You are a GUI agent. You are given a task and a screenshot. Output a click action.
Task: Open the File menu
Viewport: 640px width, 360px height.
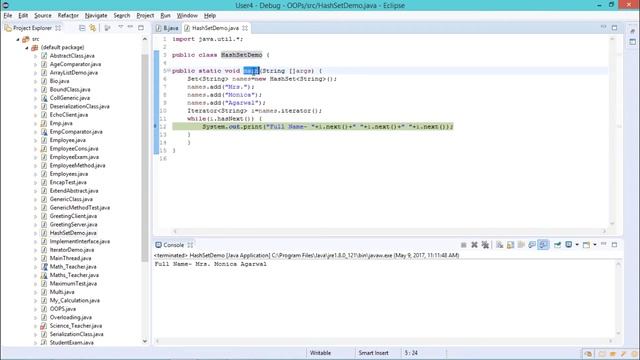point(8,16)
